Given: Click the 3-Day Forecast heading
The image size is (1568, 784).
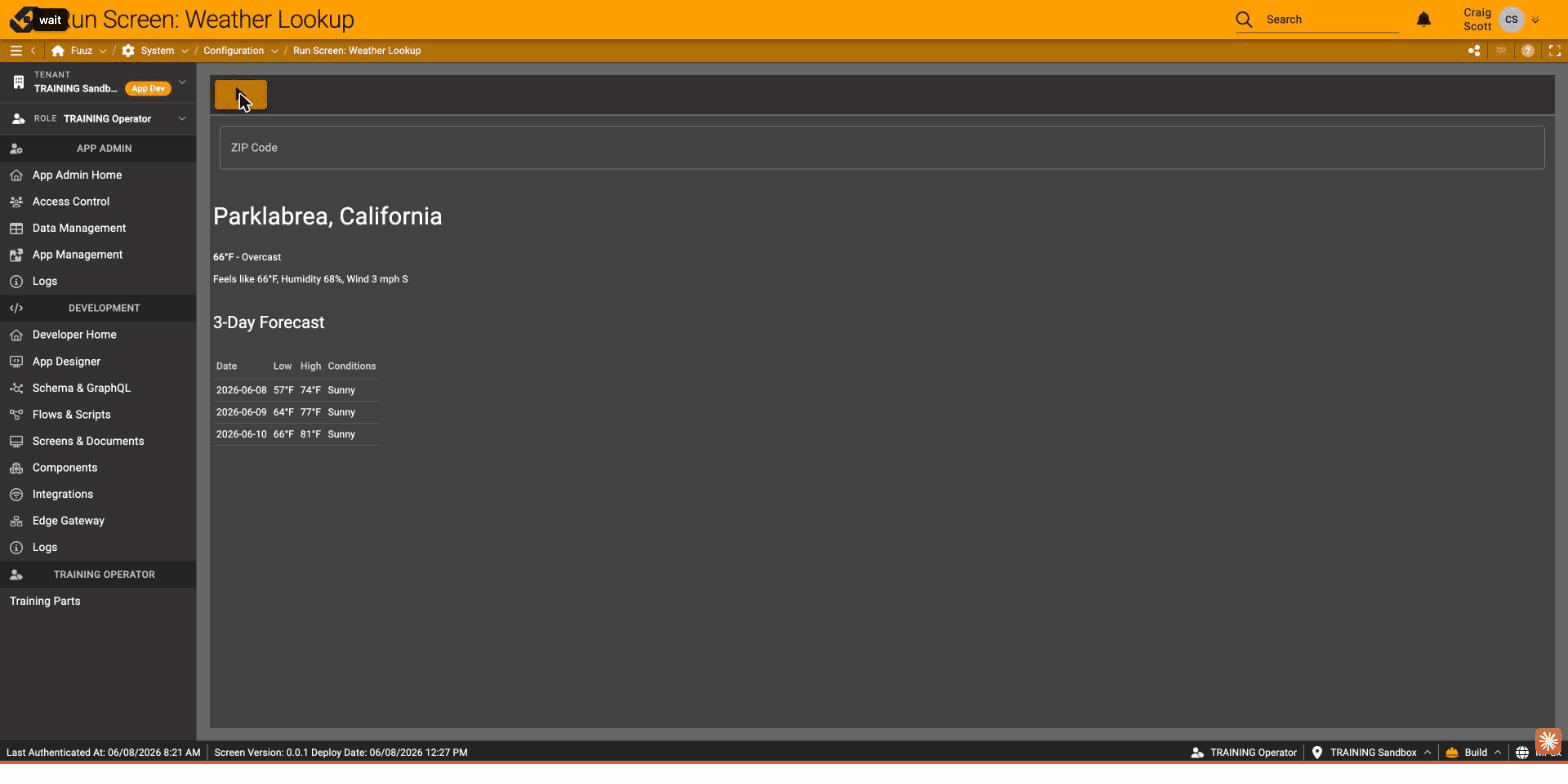Looking at the screenshot, I should point(269,323).
